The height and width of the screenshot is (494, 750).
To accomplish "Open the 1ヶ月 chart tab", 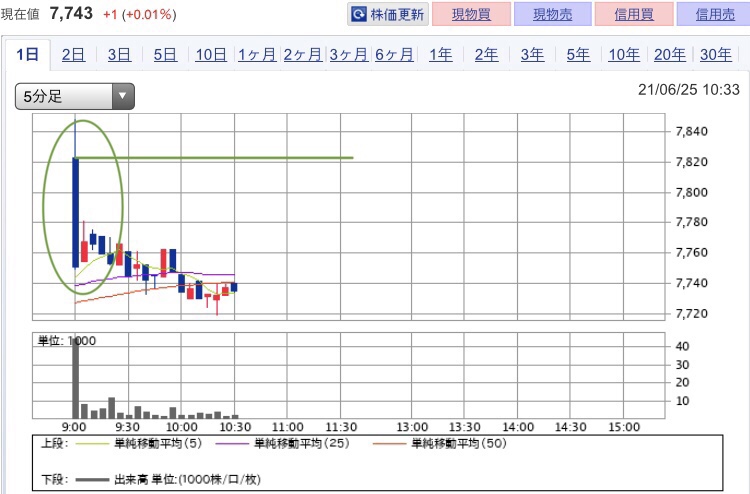I will tap(257, 55).
